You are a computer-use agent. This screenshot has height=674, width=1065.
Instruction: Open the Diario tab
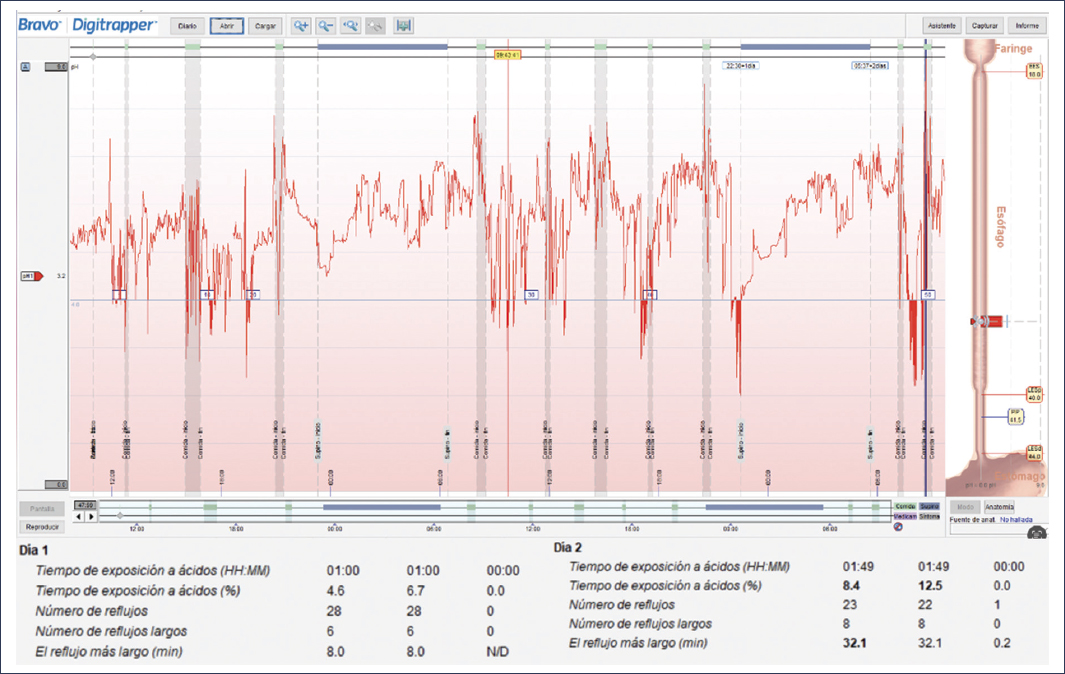[187, 26]
